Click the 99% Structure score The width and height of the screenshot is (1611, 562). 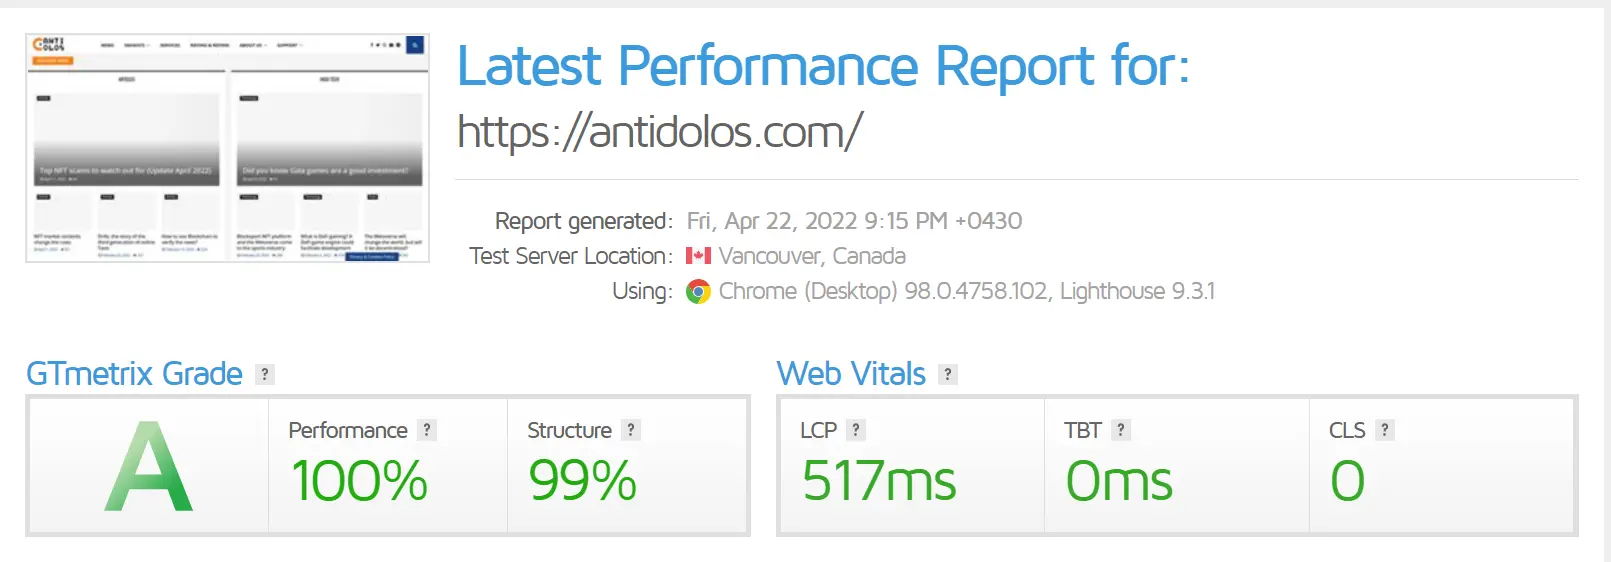click(582, 481)
